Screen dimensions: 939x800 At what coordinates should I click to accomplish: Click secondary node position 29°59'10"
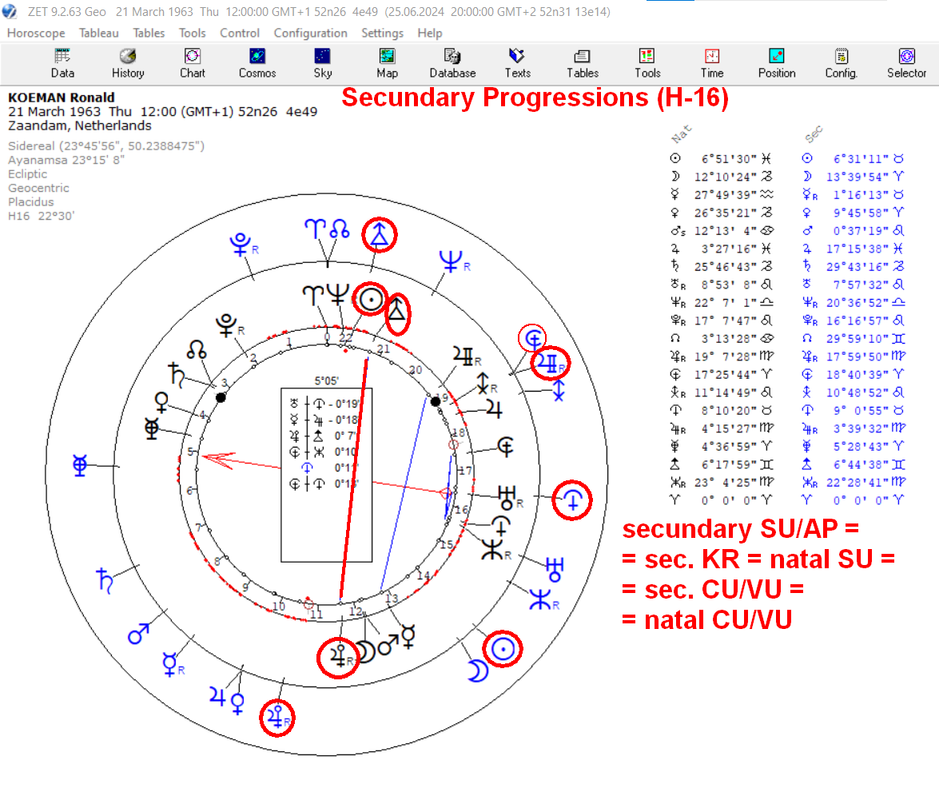pyautogui.click(x=858, y=338)
